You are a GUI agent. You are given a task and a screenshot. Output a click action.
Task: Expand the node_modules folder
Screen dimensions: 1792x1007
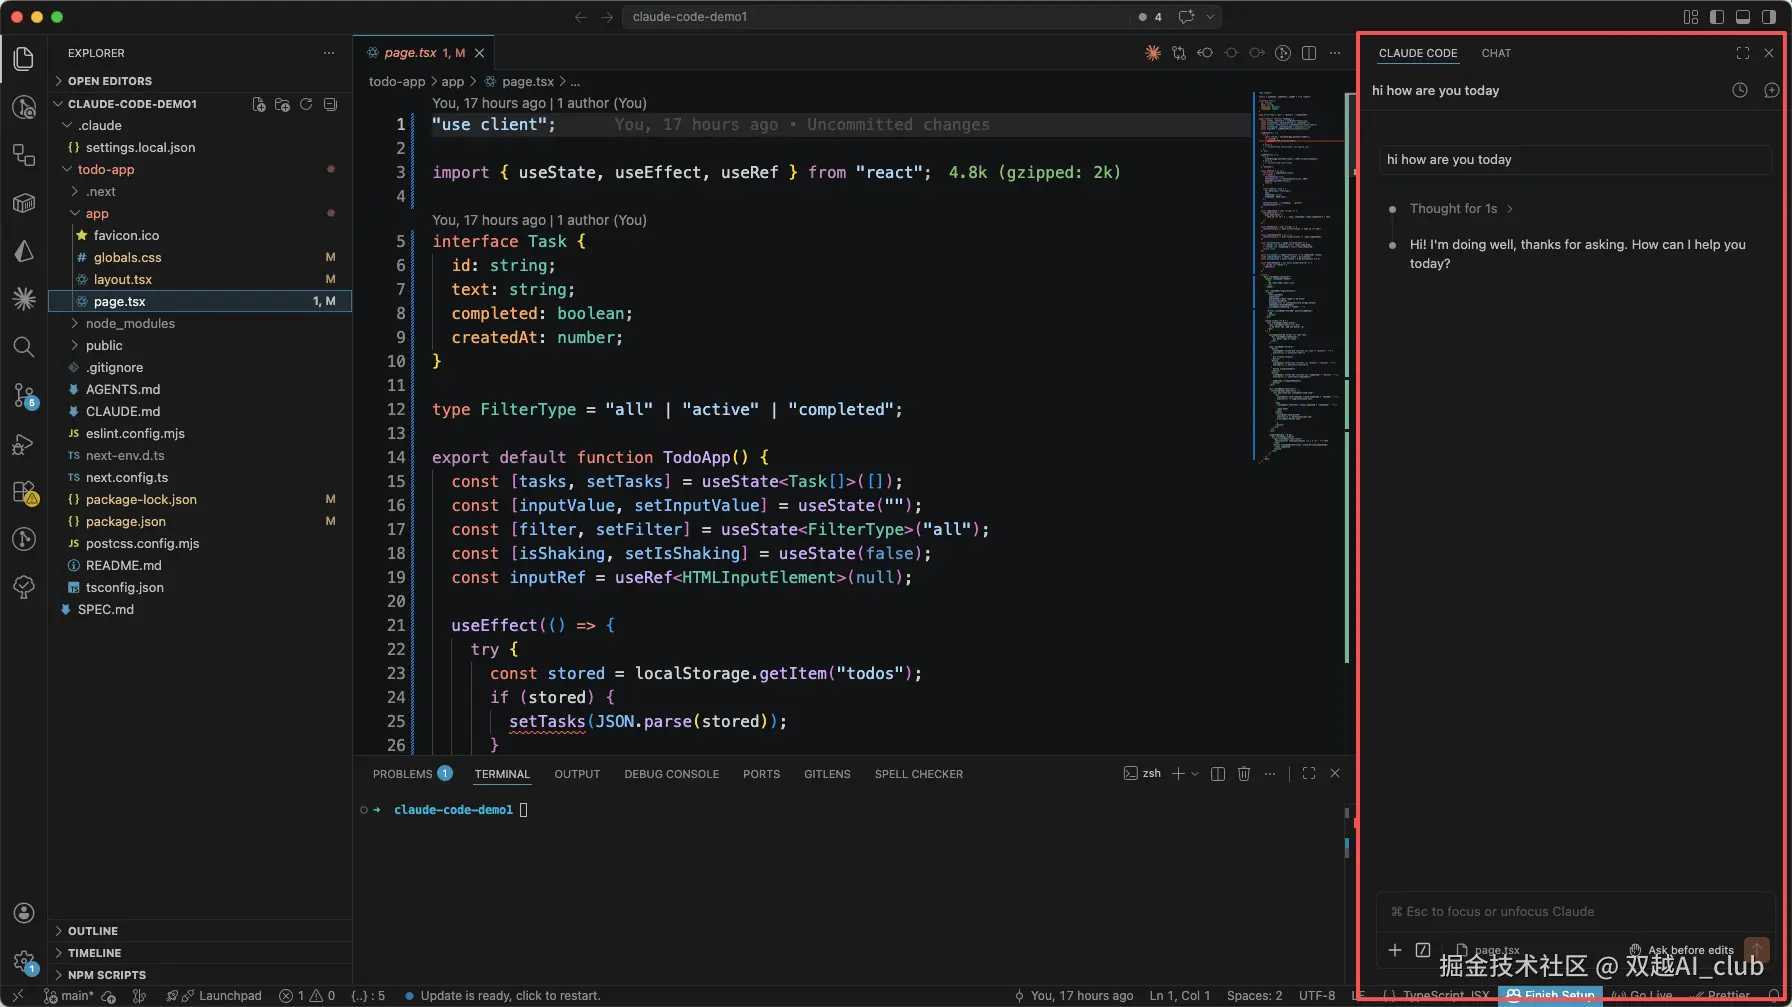[x=130, y=323]
